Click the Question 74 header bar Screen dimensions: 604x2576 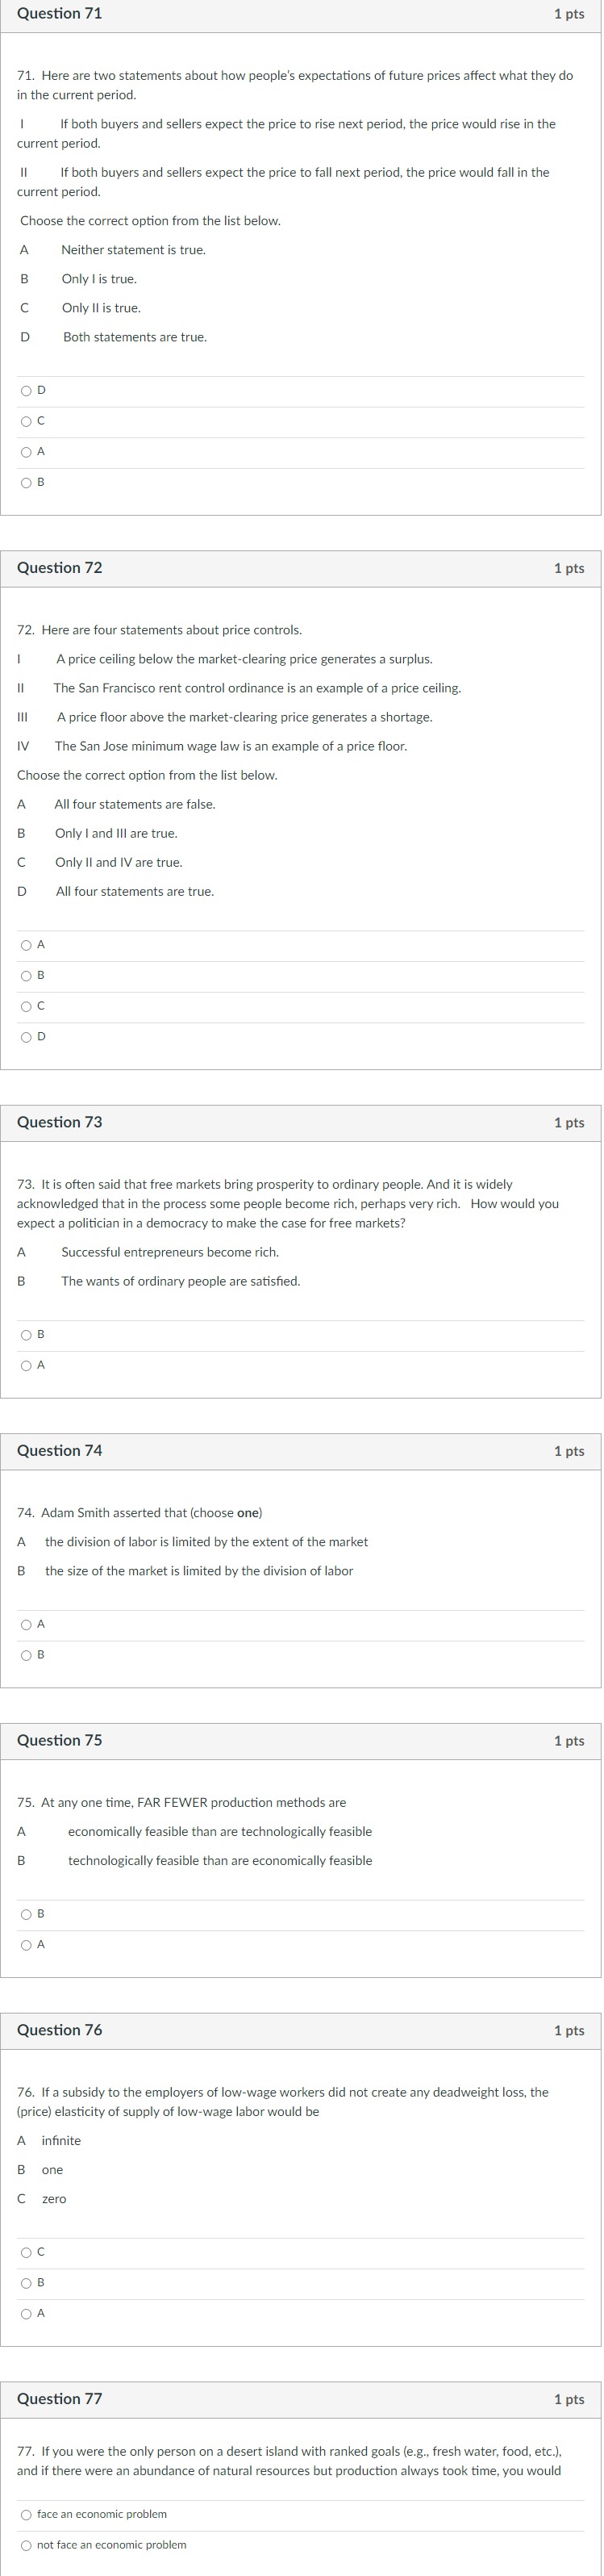click(302, 1450)
